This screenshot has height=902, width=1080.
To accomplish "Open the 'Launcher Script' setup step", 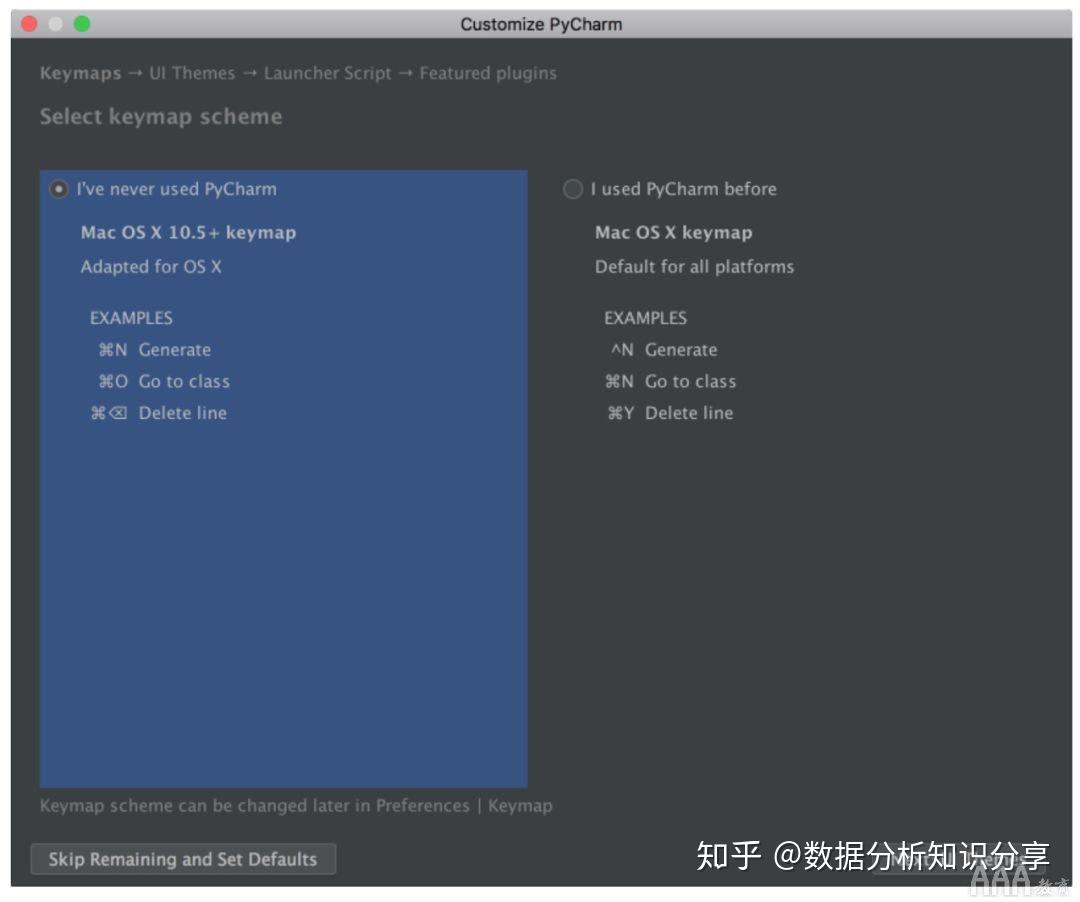I will tap(327, 73).
